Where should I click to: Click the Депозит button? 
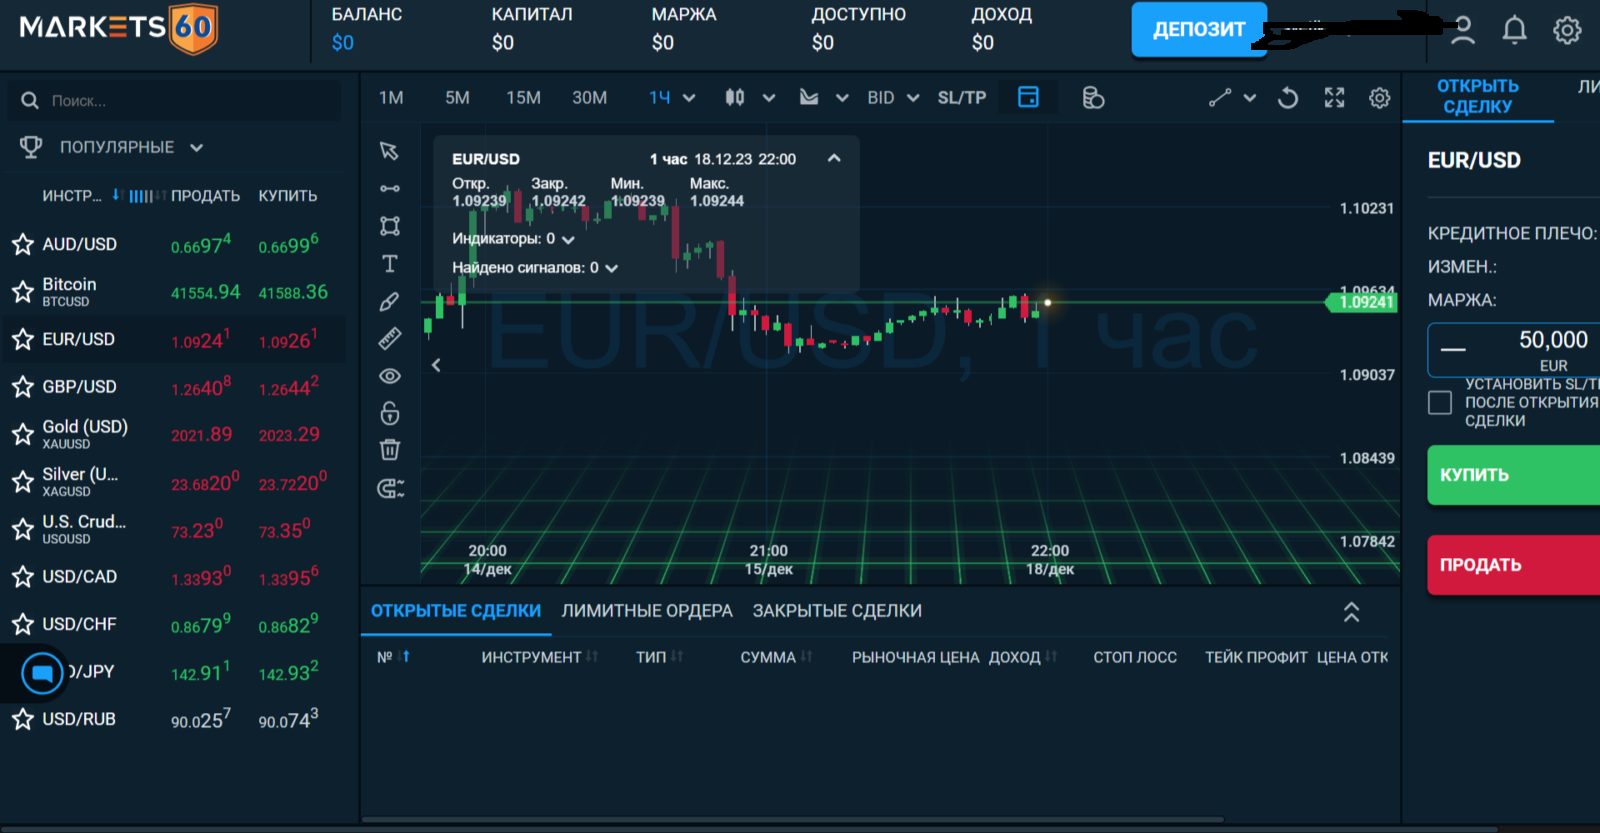point(1199,30)
